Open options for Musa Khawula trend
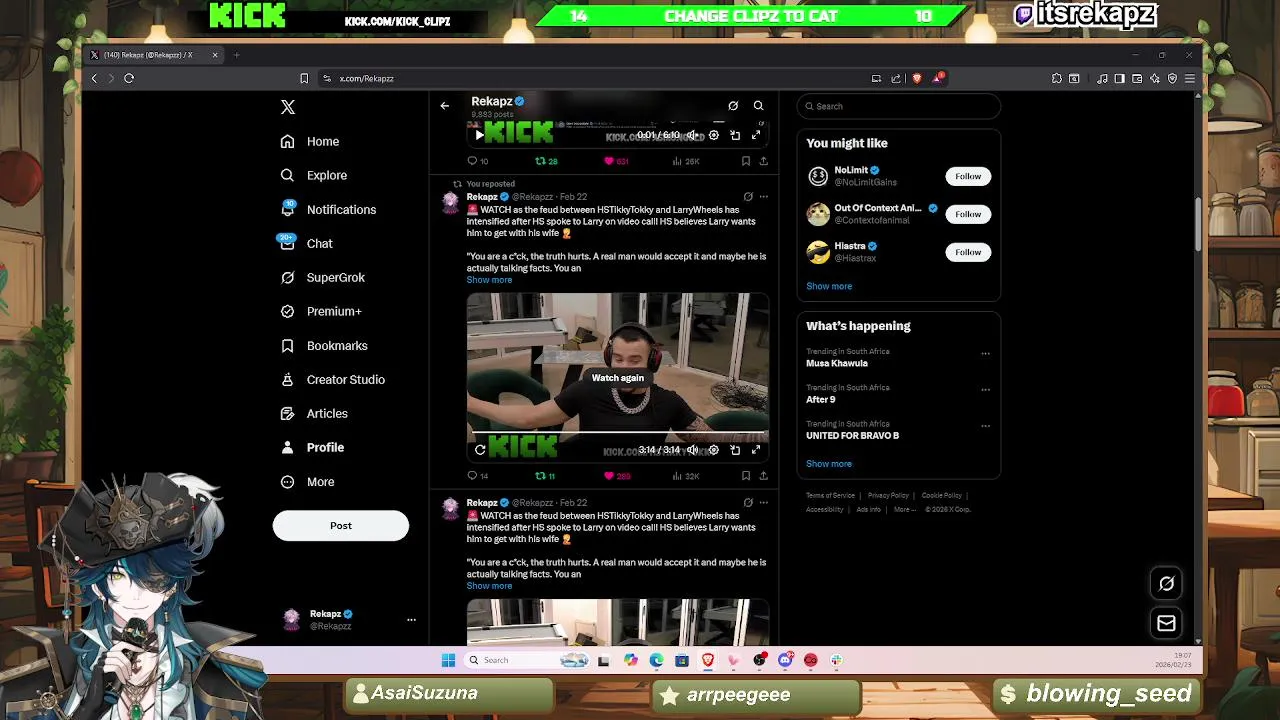This screenshot has height=720, width=1280. [985, 354]
